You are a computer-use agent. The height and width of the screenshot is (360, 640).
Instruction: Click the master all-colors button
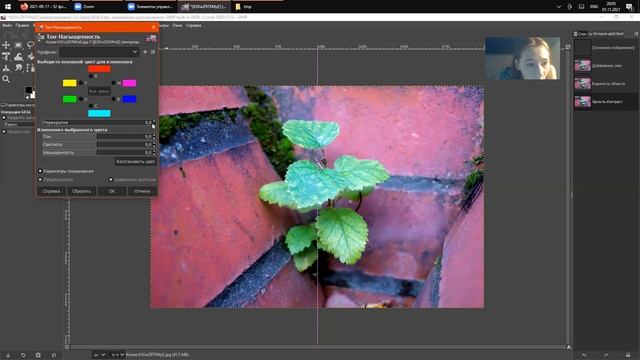99,91
